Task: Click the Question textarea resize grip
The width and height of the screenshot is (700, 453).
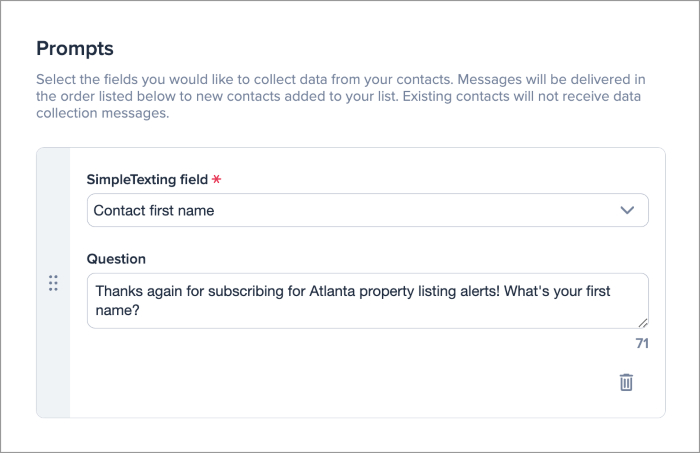Action: [x=642, y=322]
